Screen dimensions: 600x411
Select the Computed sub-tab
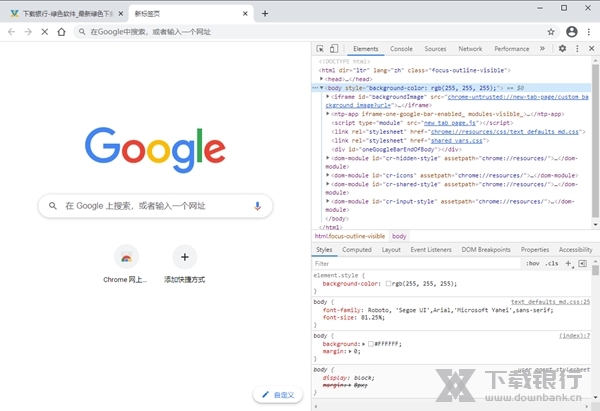tap(357, 250)
